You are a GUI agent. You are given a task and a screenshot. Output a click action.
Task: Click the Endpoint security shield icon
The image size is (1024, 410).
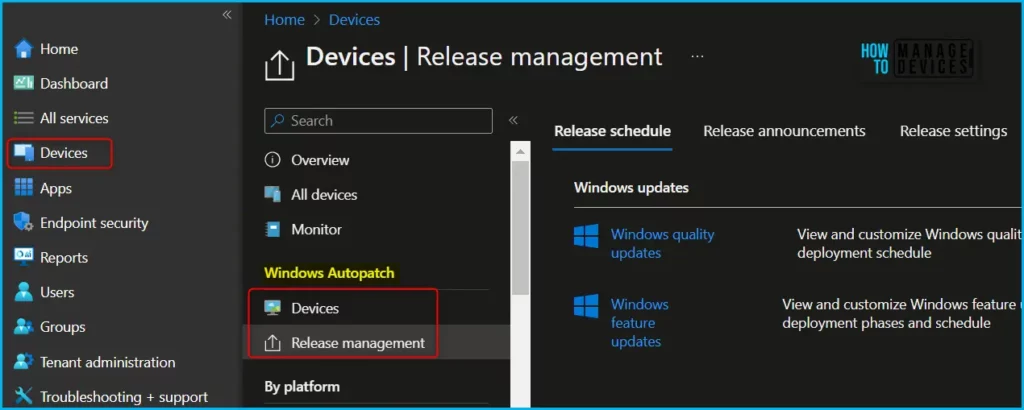pos(24,223)
